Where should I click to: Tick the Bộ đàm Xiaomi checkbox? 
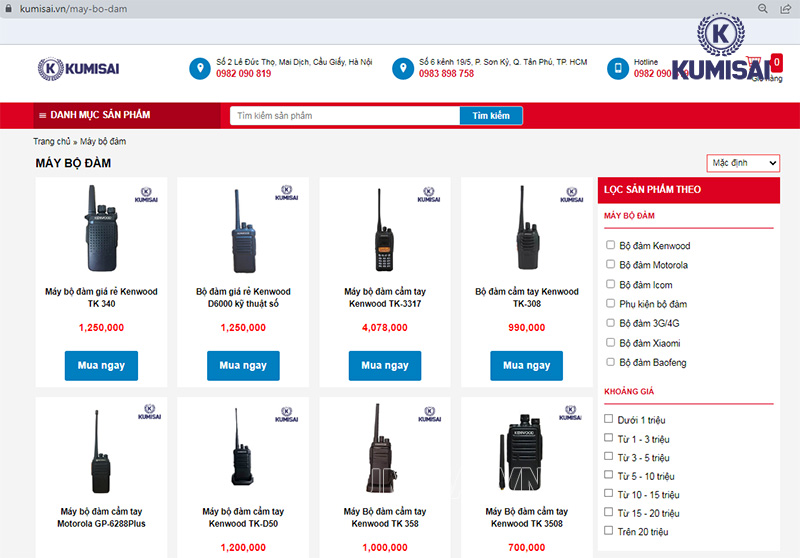[x=610, y=342]
